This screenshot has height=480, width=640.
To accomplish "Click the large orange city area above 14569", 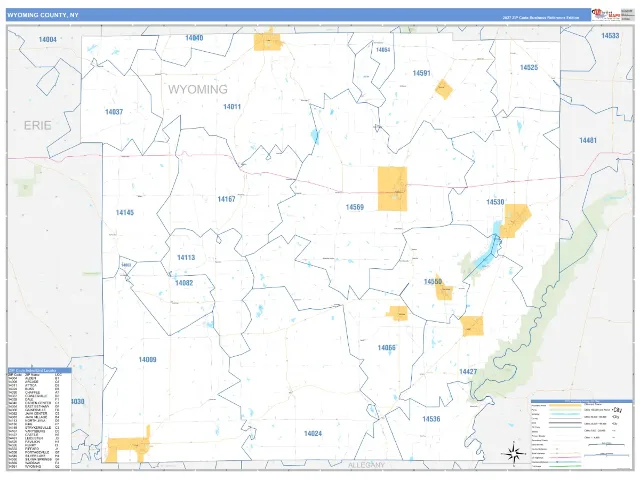I will (x=392, y=189).
